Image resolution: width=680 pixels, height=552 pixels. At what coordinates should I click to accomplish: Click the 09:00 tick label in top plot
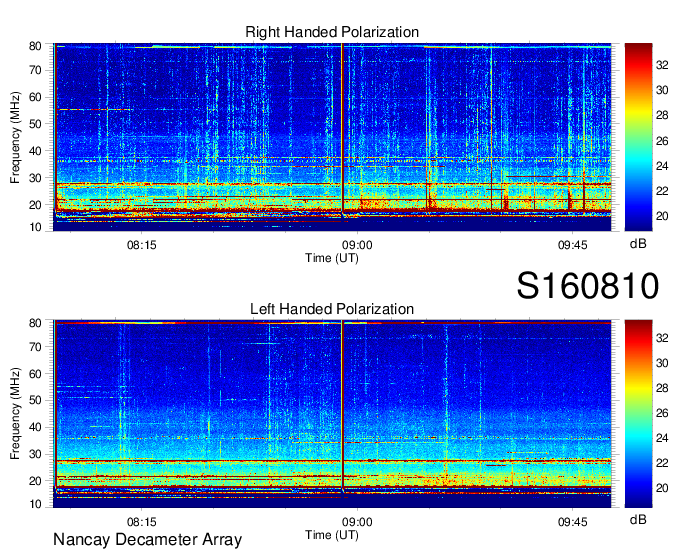tap(357, 245)
